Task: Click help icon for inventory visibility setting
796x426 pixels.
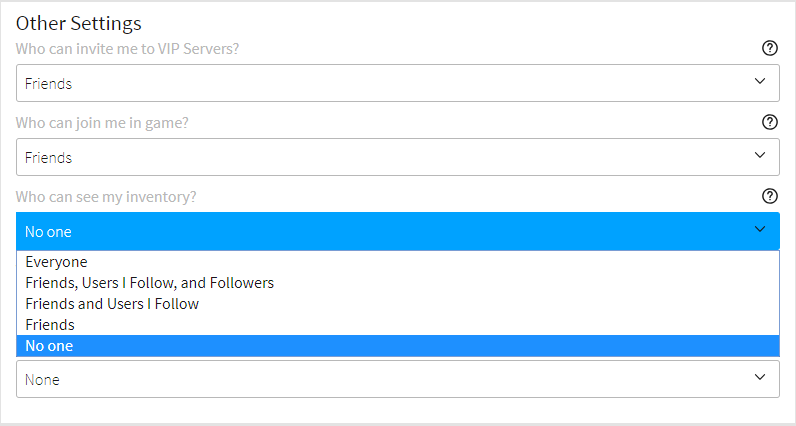Action: (x=770, y=196)
